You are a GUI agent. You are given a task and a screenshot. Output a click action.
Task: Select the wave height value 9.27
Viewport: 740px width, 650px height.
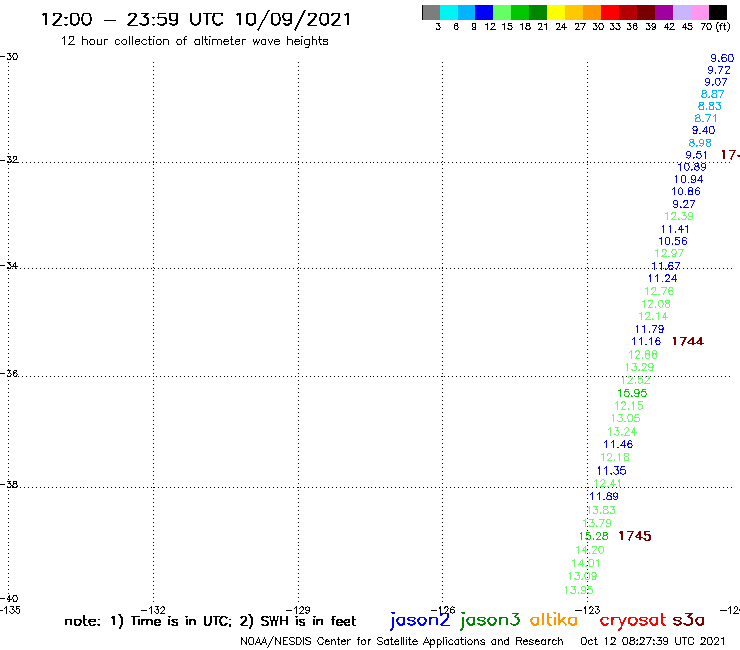pyautogui.click(x=684, y=204)
